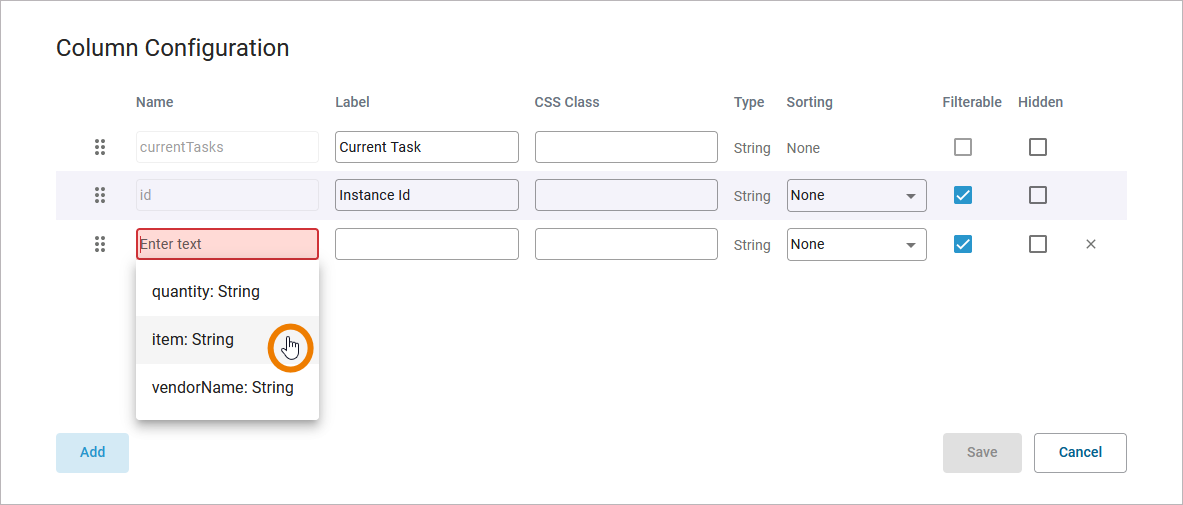Click the Save button
The width and height of the screenshot is (1183, 505).
982,452
